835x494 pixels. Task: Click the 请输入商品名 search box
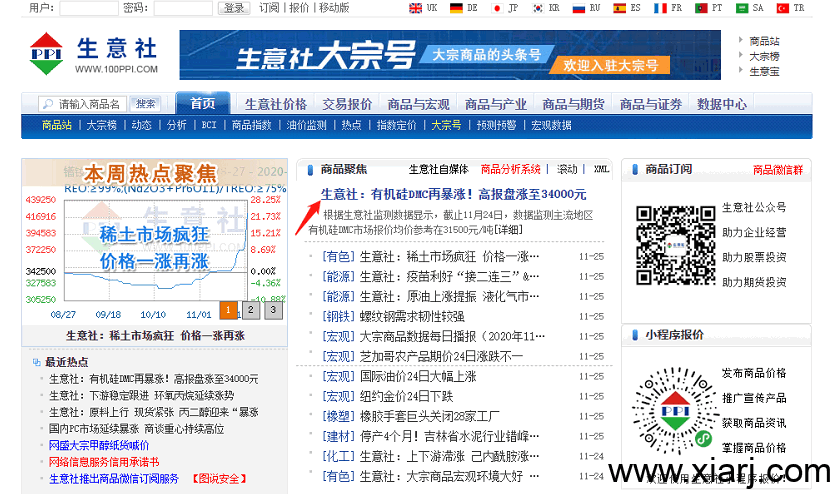pos(82,104)
